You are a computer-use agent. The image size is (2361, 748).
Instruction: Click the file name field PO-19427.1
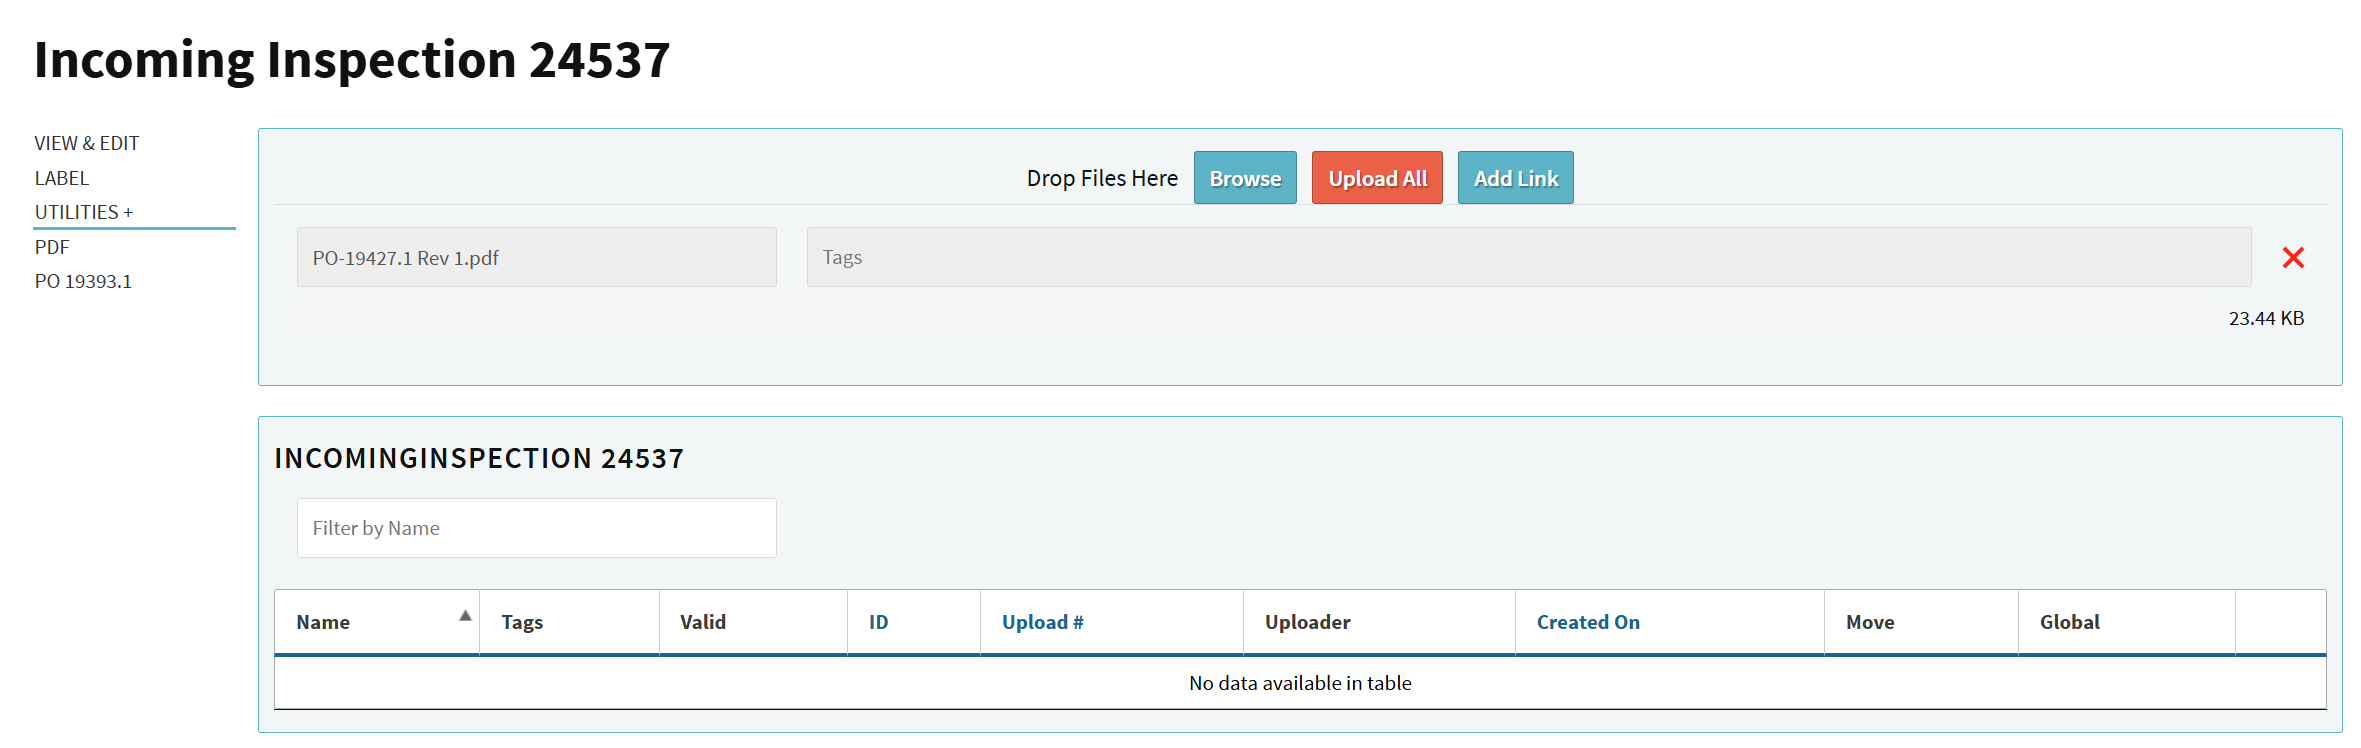[x=536, y=257]
